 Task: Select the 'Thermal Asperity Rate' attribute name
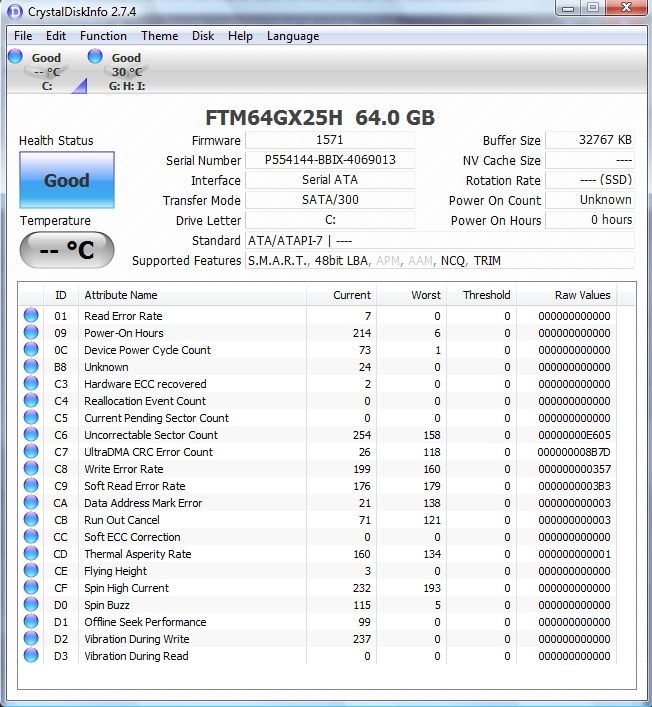(138, 554)
